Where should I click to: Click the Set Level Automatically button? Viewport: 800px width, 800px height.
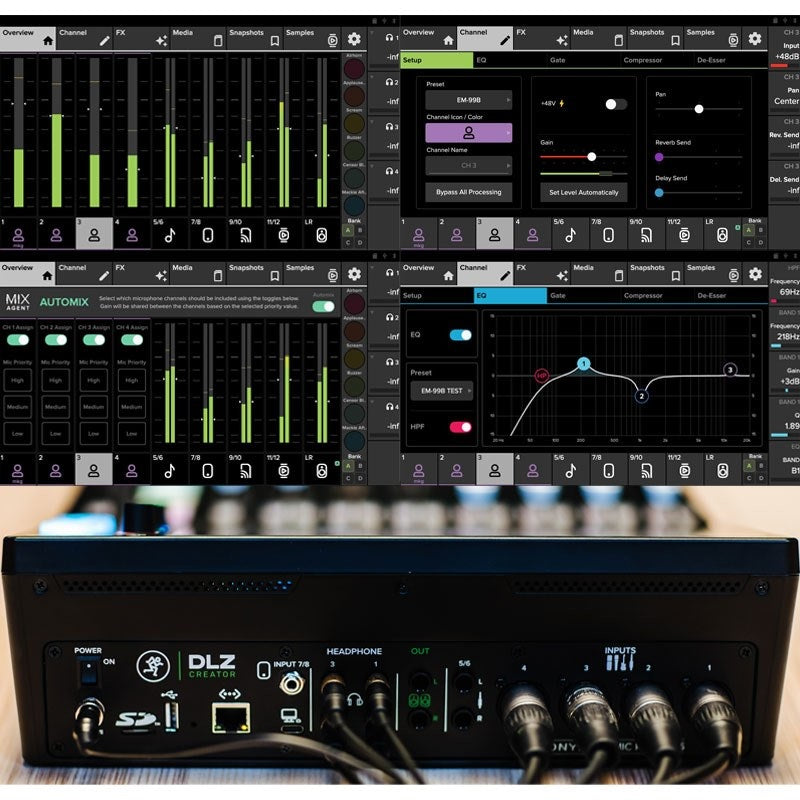tap(584, 192)
